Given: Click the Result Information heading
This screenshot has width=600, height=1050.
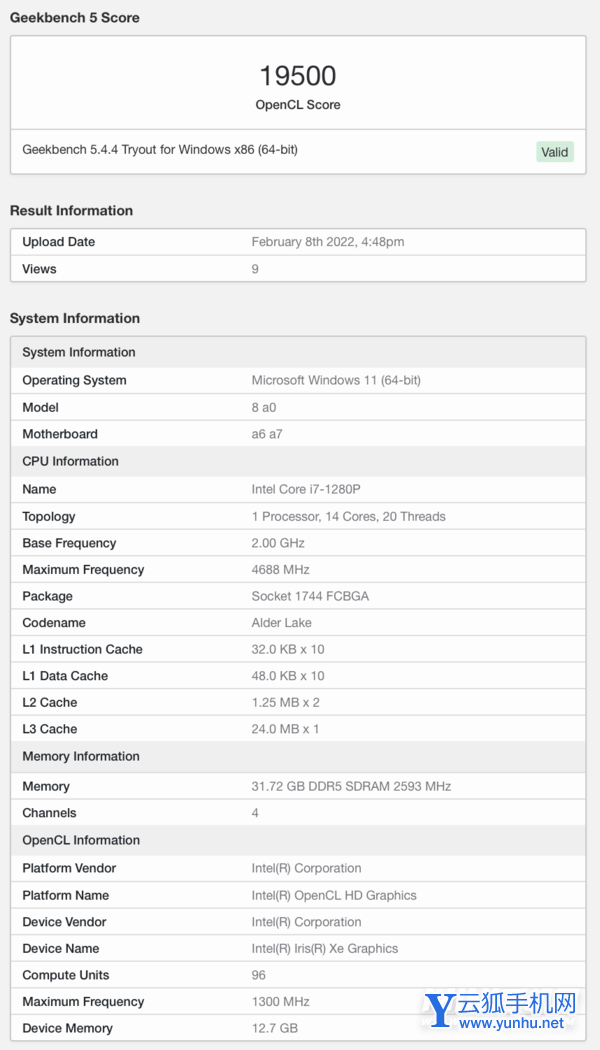Looking at the screenshot, I should pos(71,210).
